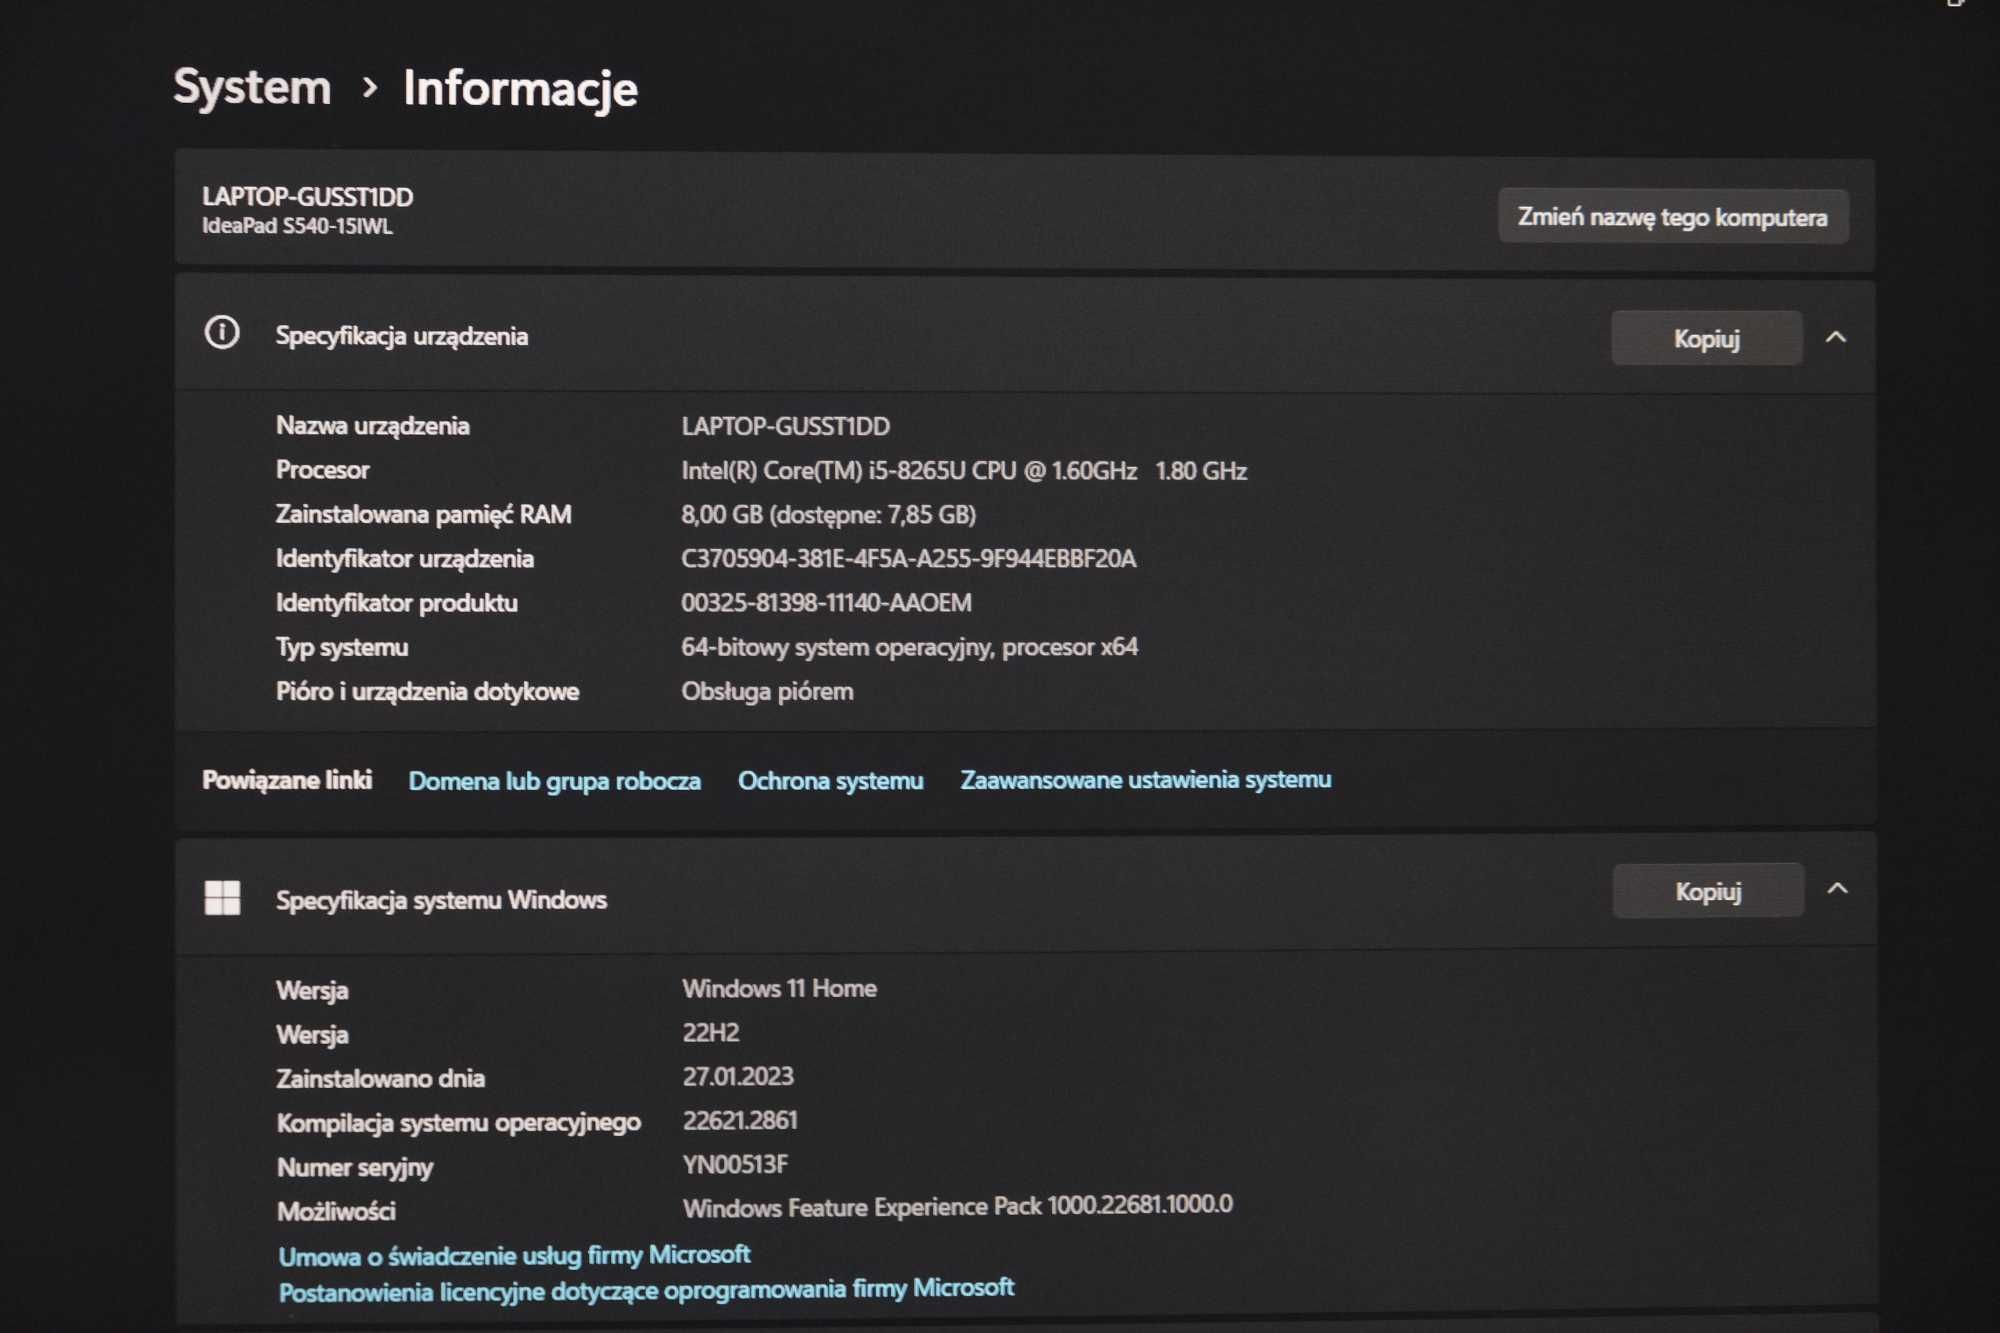2000x1333 pixels.
Task: Click the Numer seryjny label
Action: click(x=354, y=1168)
